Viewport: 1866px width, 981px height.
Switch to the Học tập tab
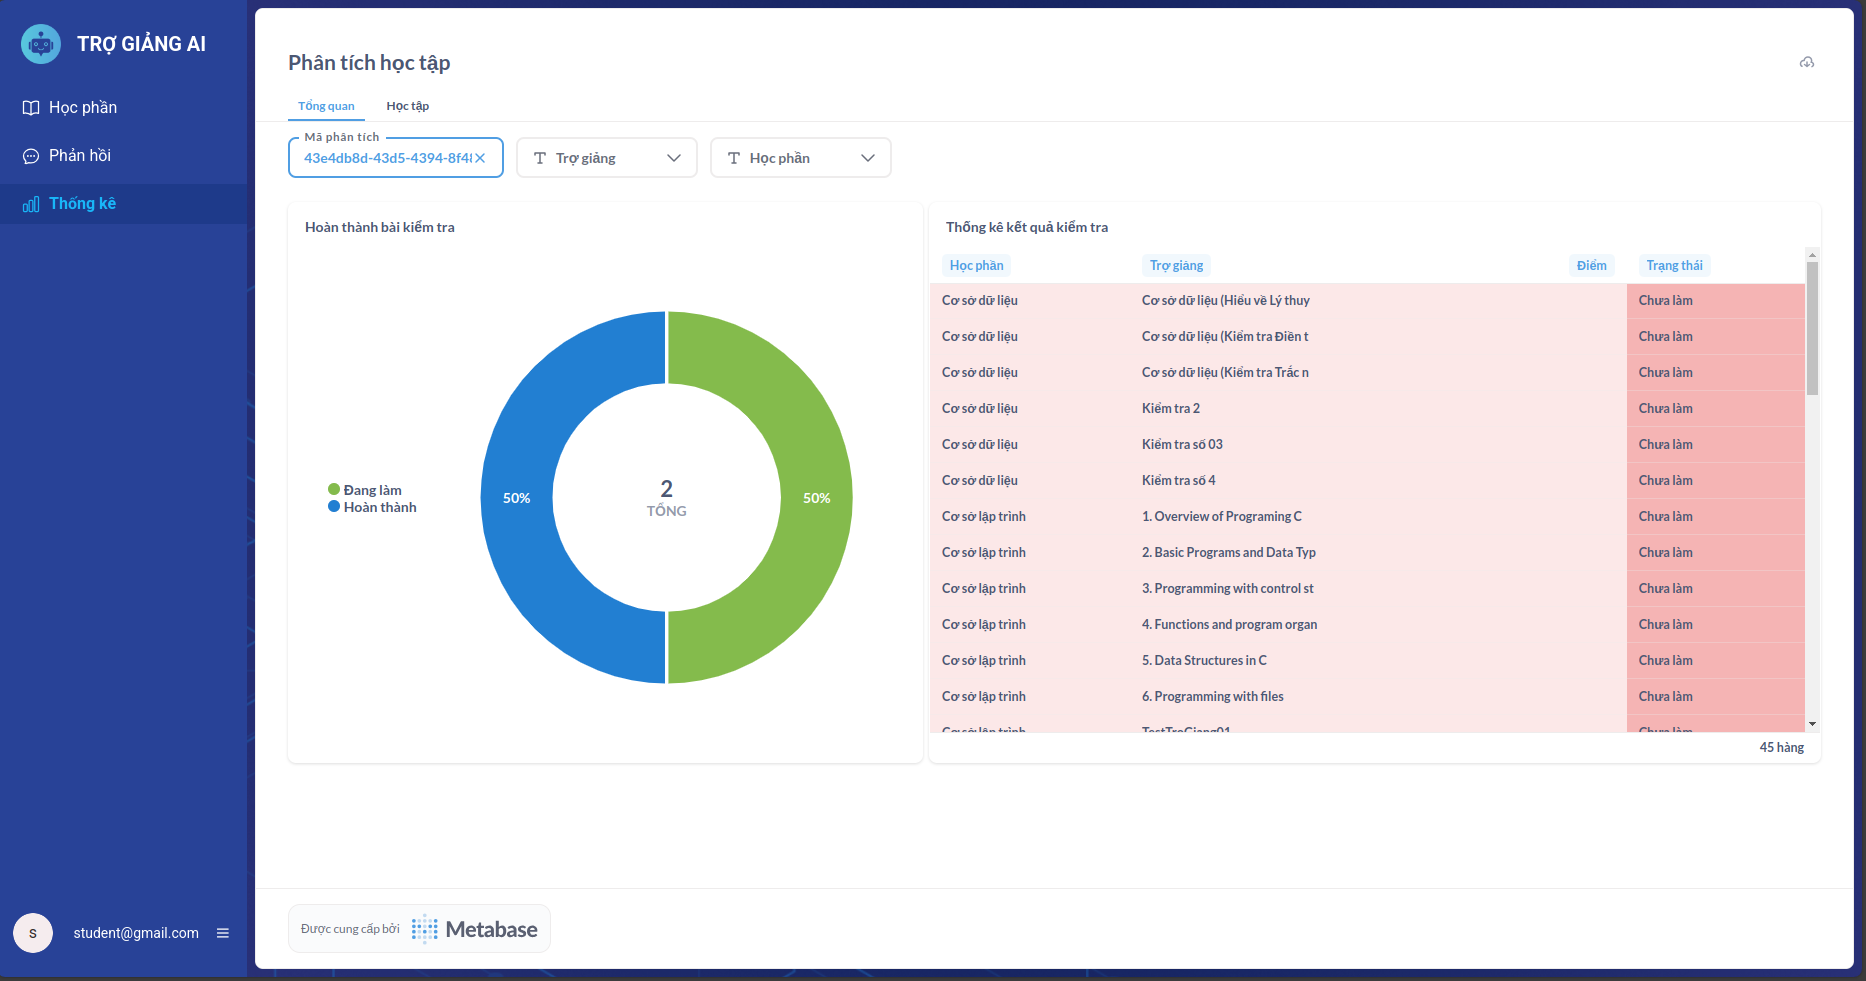click(x=407, y=106)
